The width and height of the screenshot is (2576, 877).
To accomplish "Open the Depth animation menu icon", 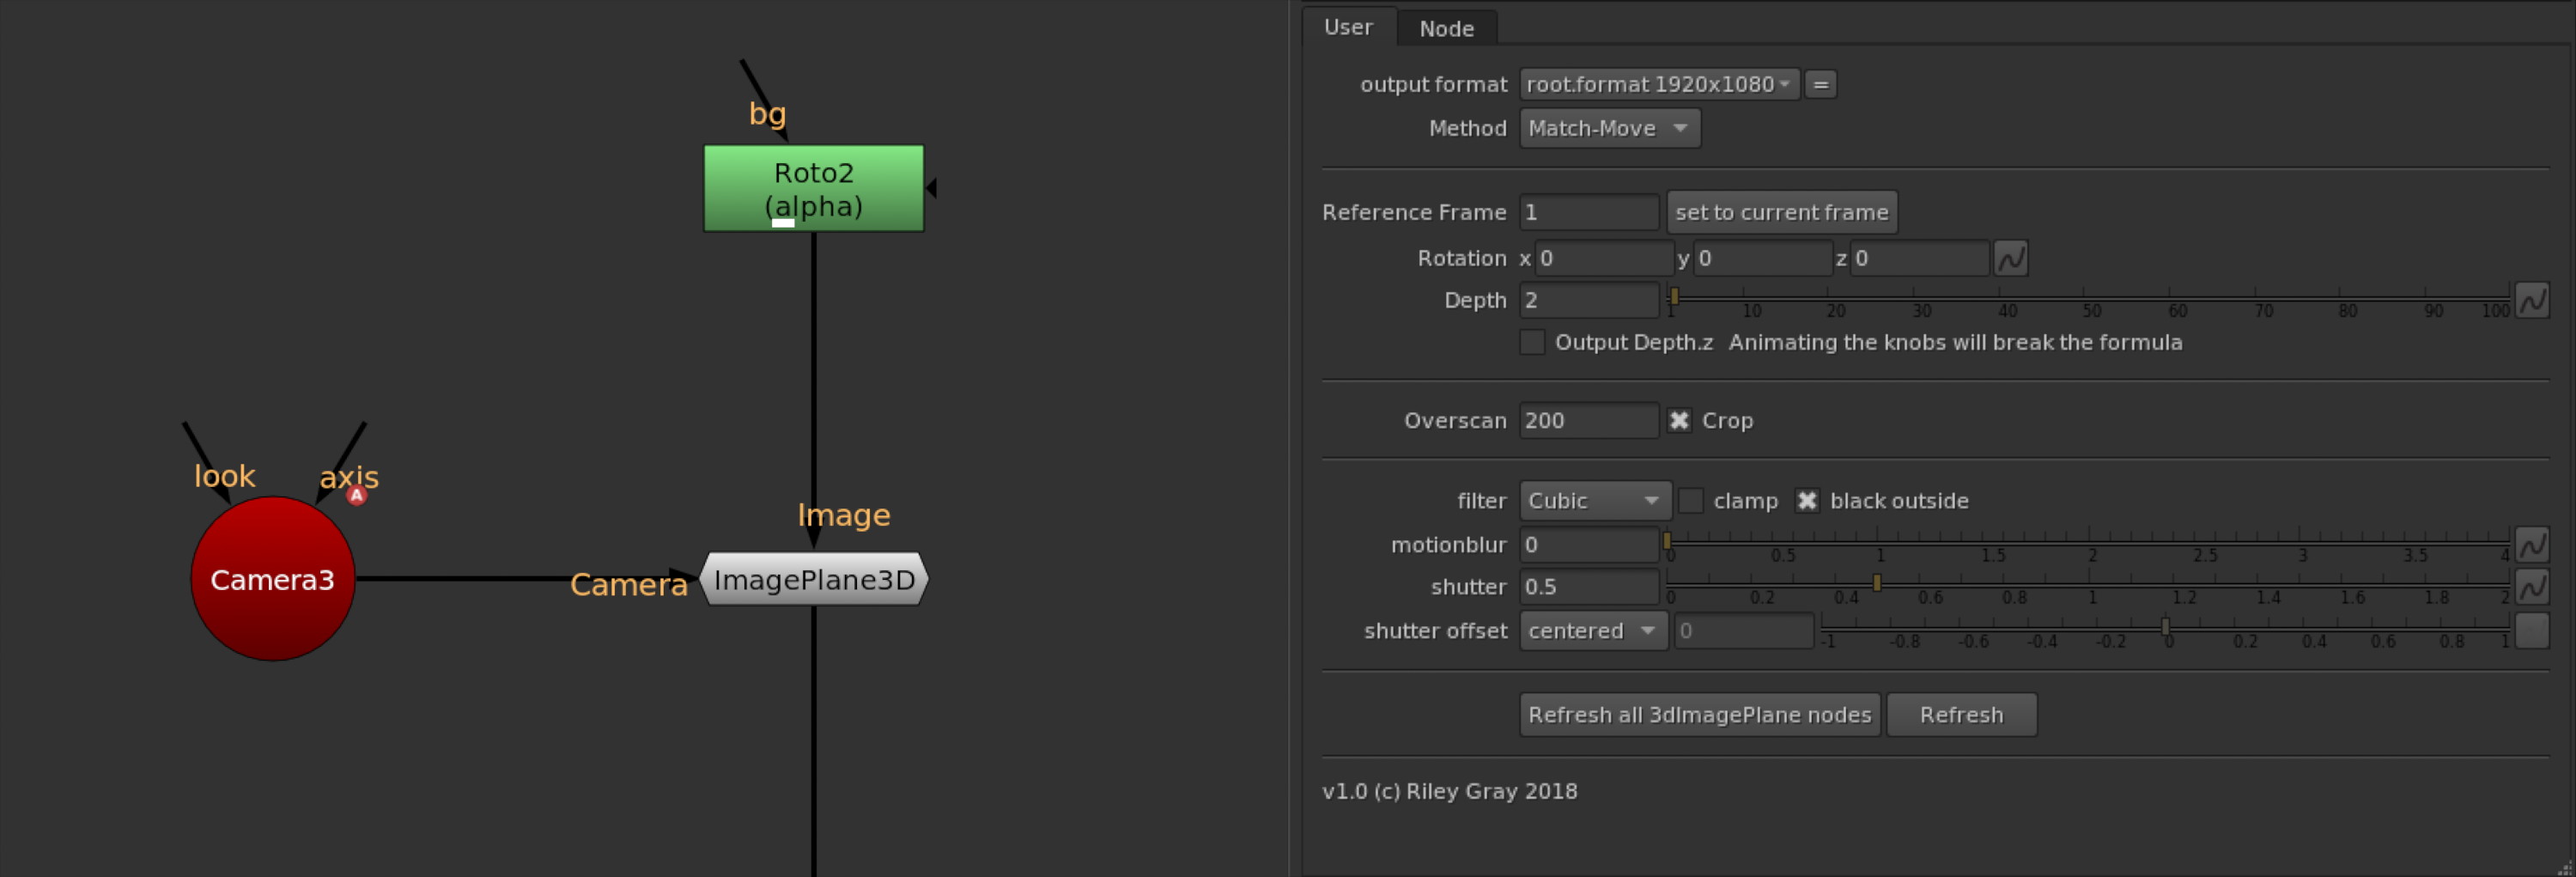I will [x=2531, y=300].
